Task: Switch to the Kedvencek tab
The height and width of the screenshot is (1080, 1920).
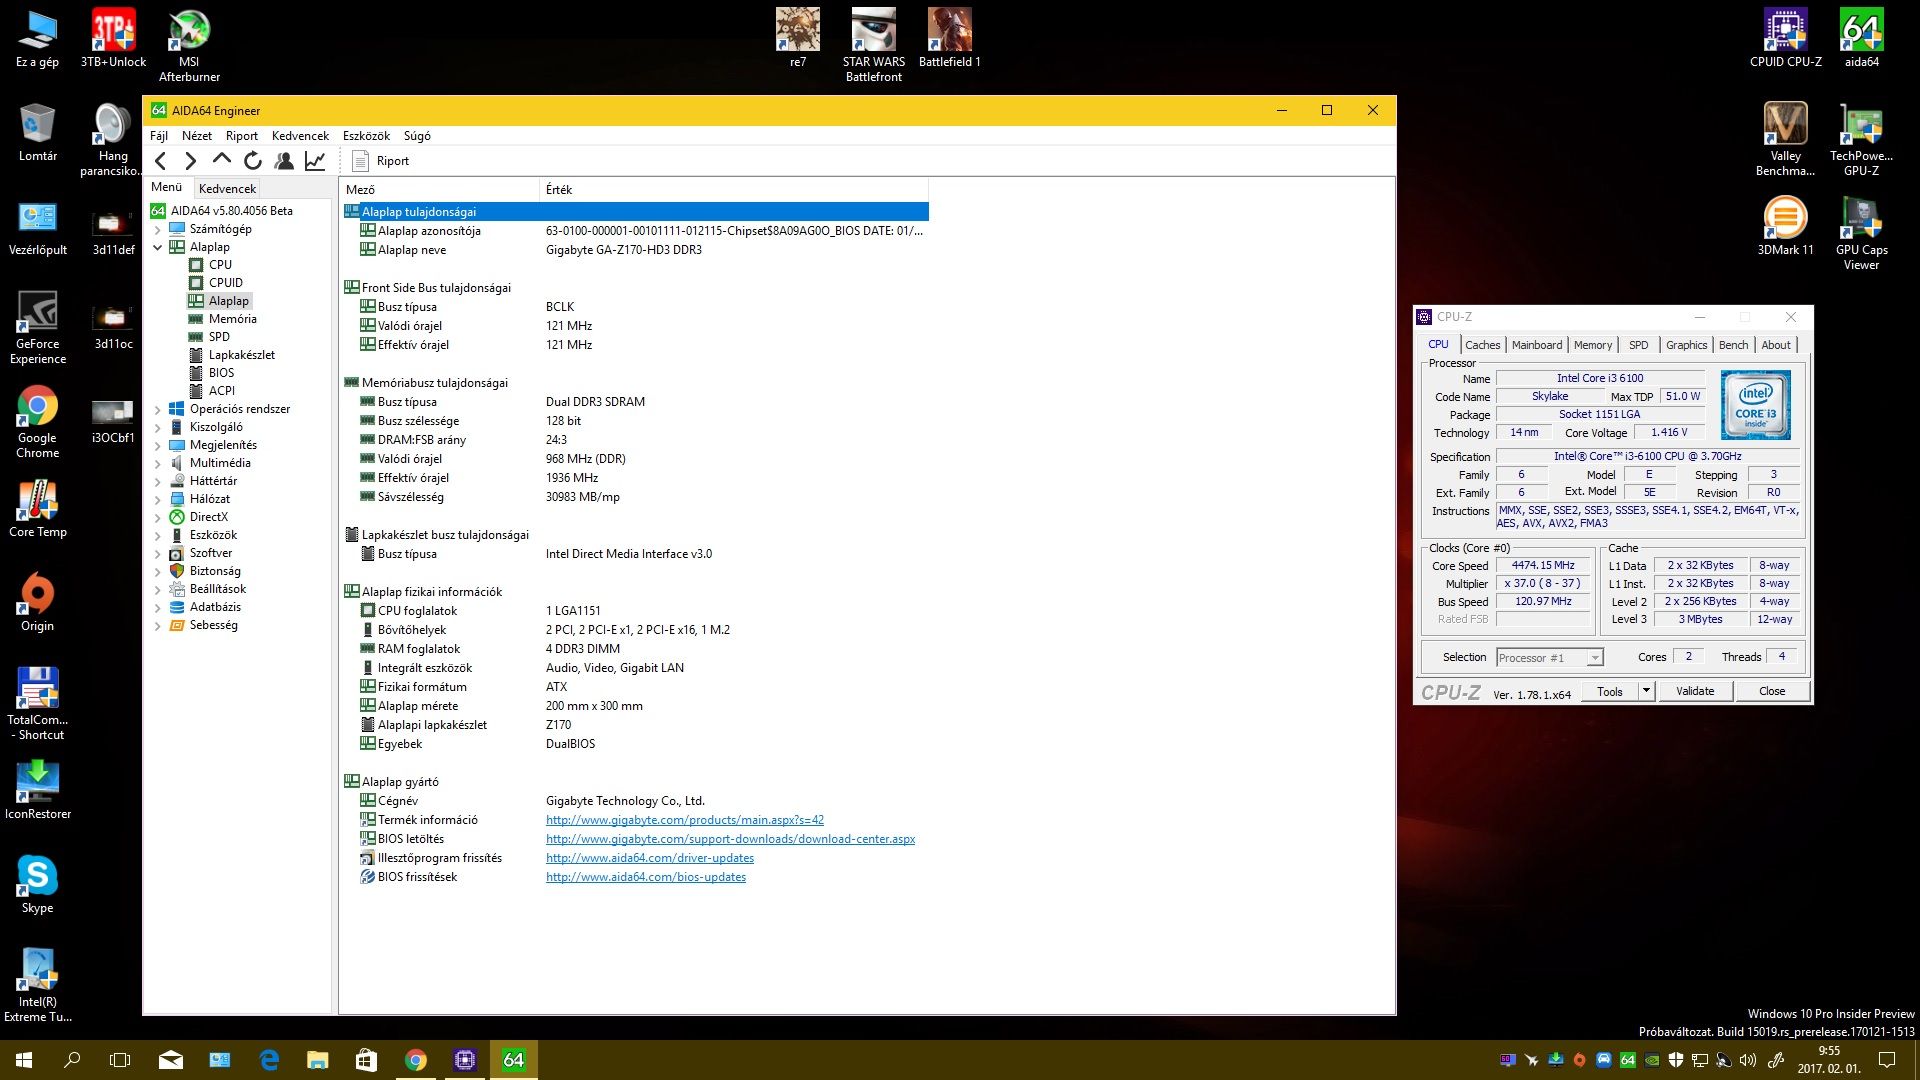Action: (227, 188)
